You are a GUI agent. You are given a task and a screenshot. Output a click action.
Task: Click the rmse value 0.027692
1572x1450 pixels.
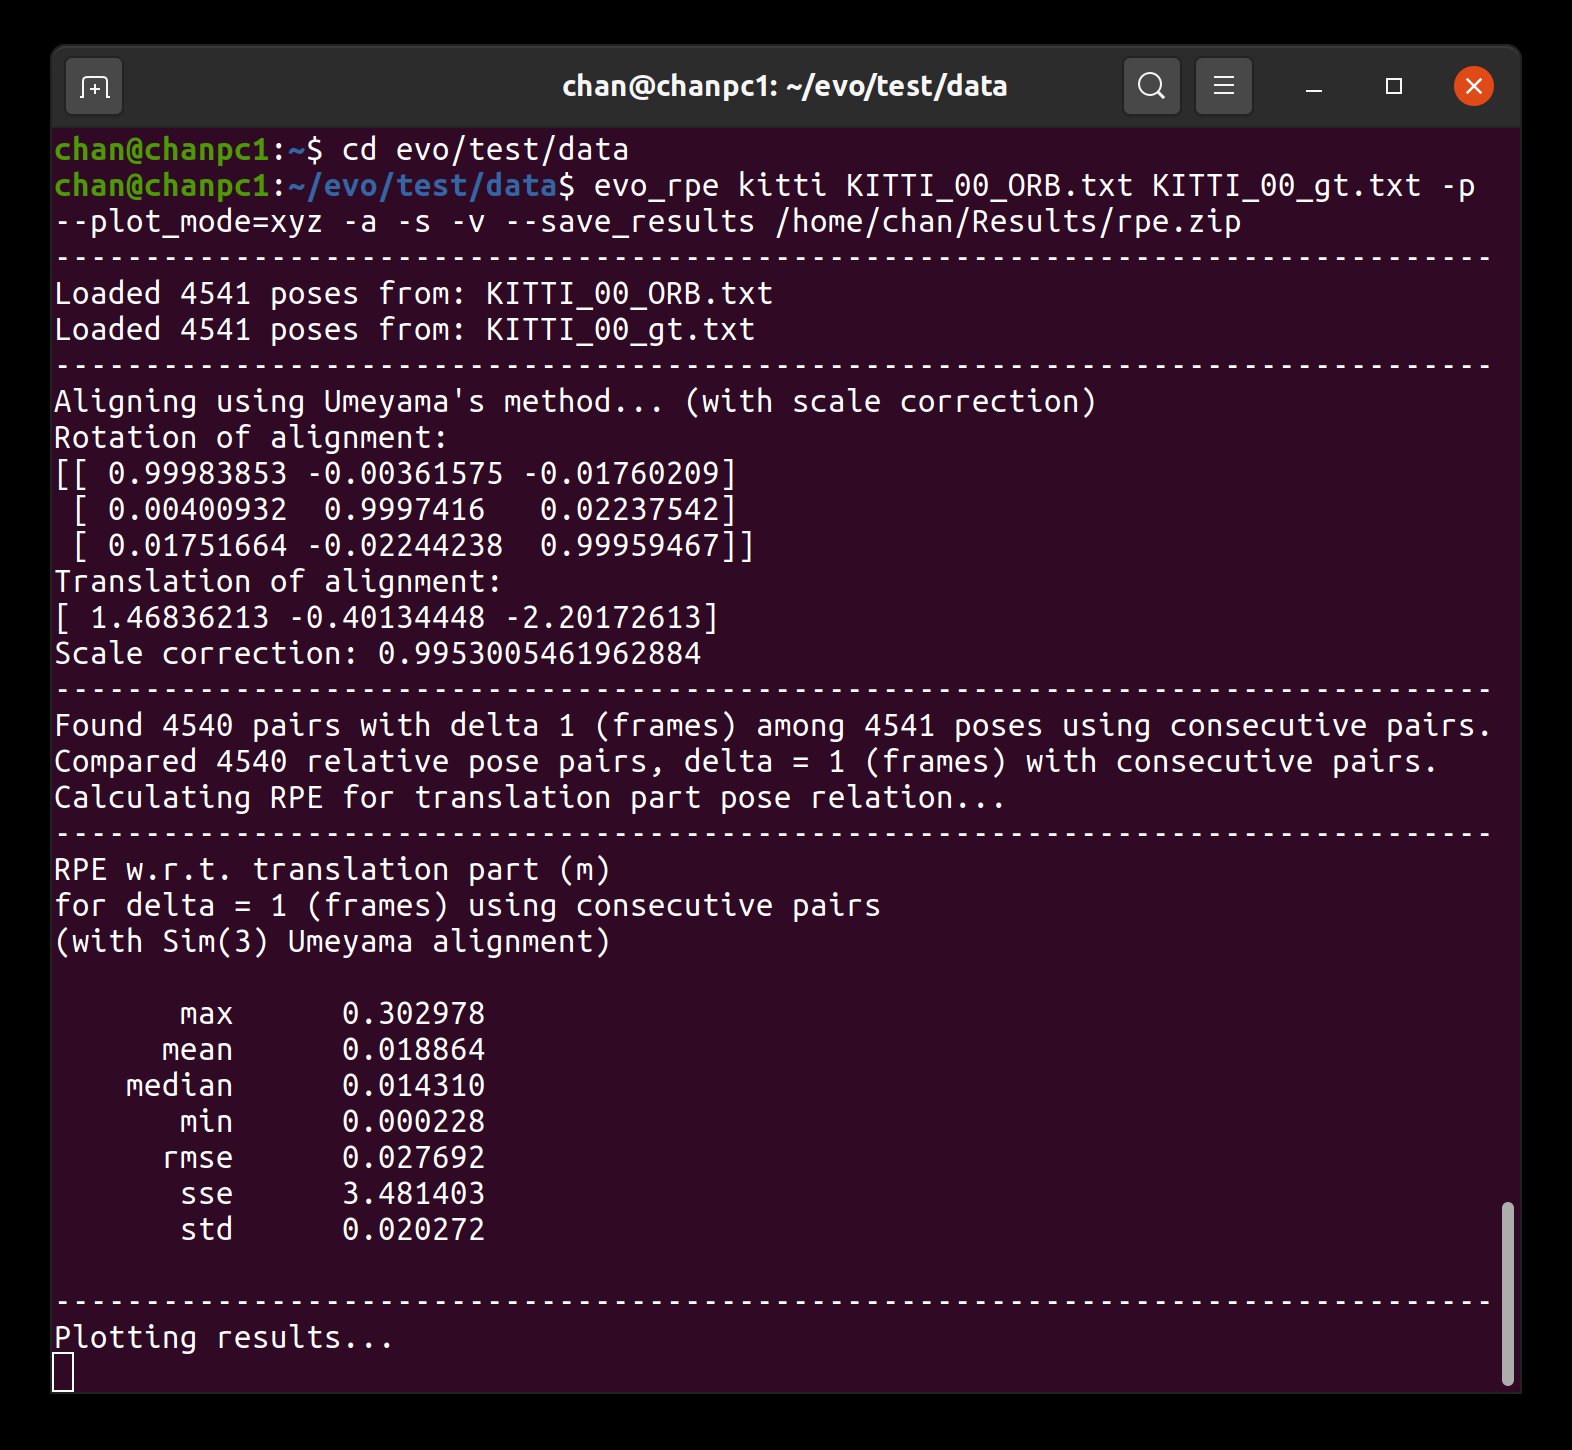[413, 1158]
